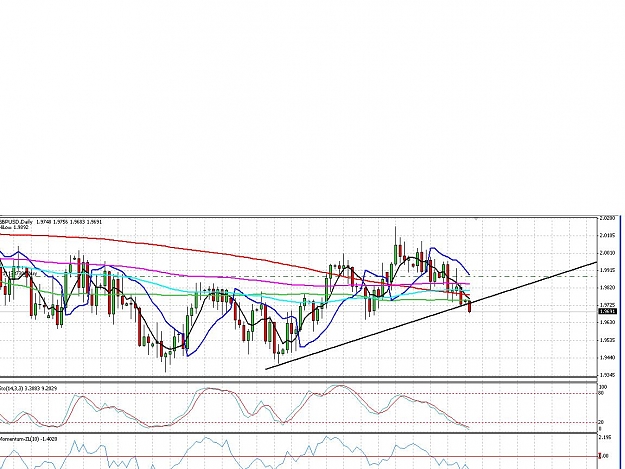Click the Momentum (10) indicator label
This screenshot has height=469, width=625.
point(28,439)
